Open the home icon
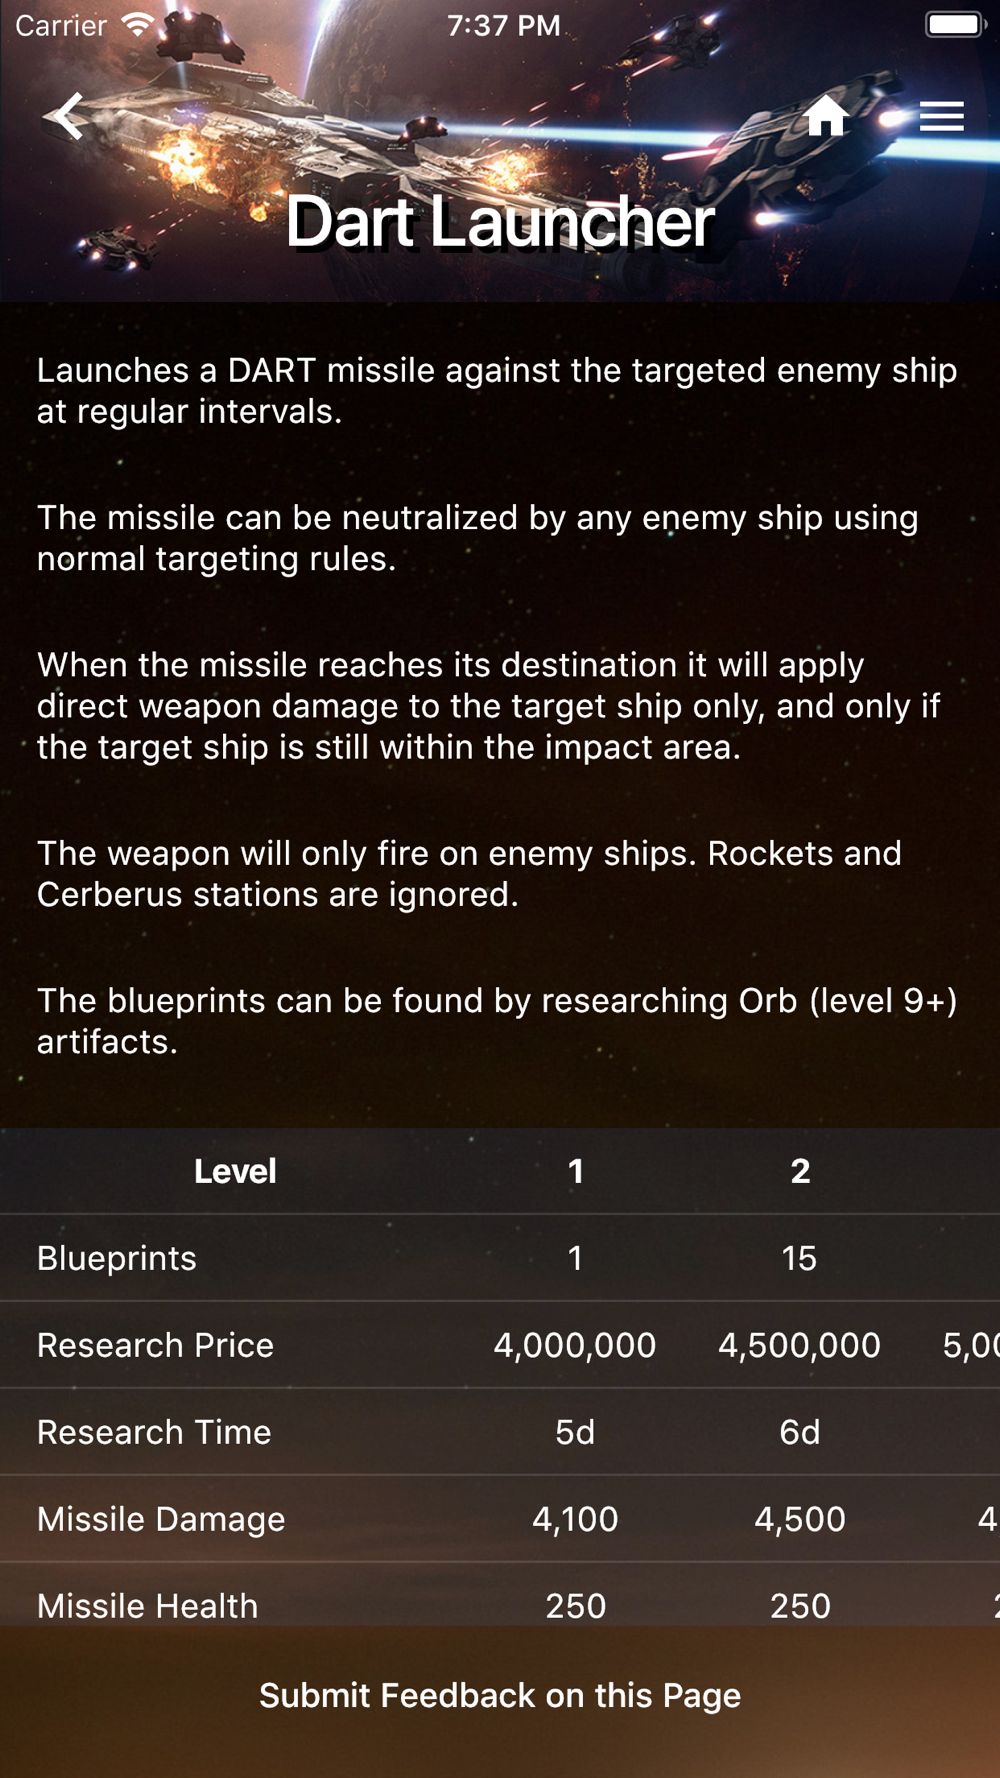The height and width of the screenshot is (1778, 1000). tap(826, 116)
